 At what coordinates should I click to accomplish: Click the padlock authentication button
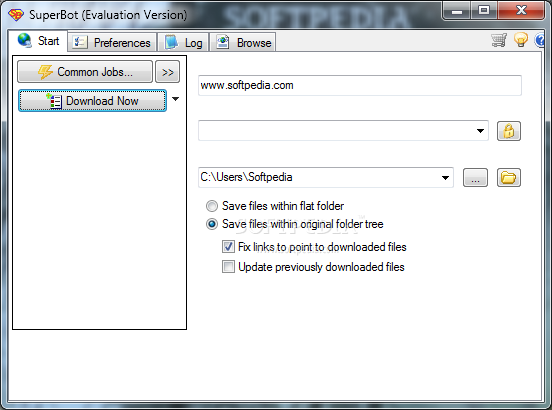[509, 131]
